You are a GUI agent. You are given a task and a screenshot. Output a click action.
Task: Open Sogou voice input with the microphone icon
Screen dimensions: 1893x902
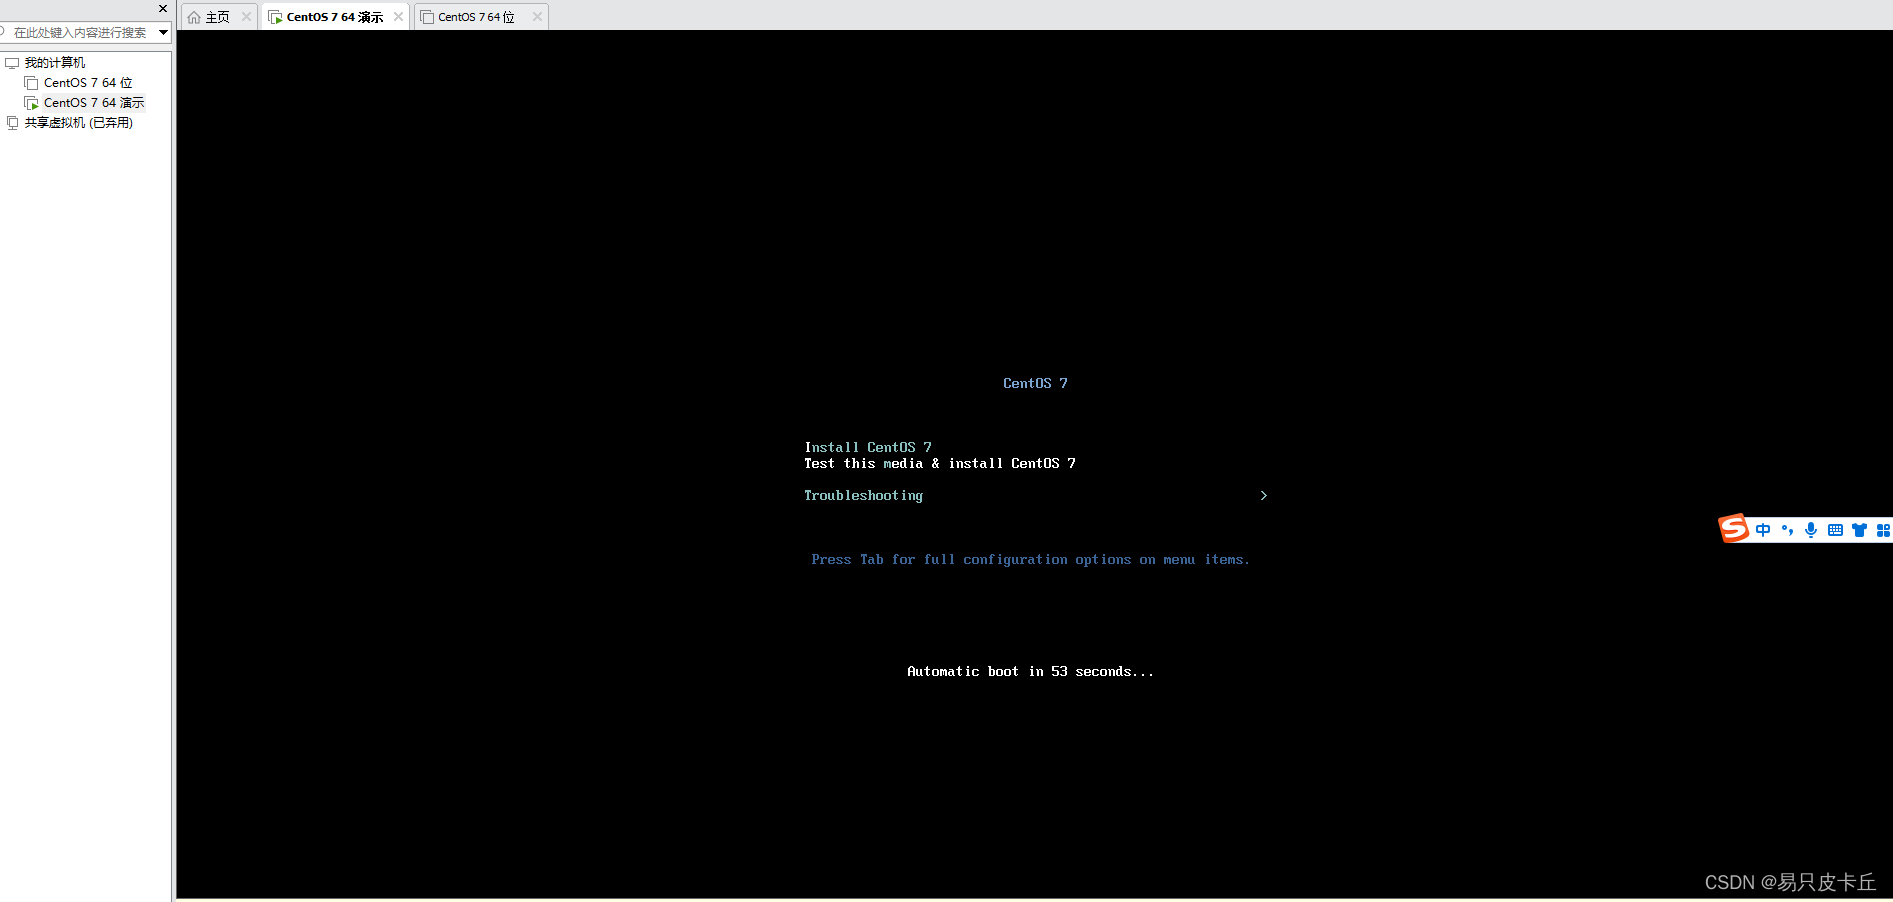(1810, 530)
